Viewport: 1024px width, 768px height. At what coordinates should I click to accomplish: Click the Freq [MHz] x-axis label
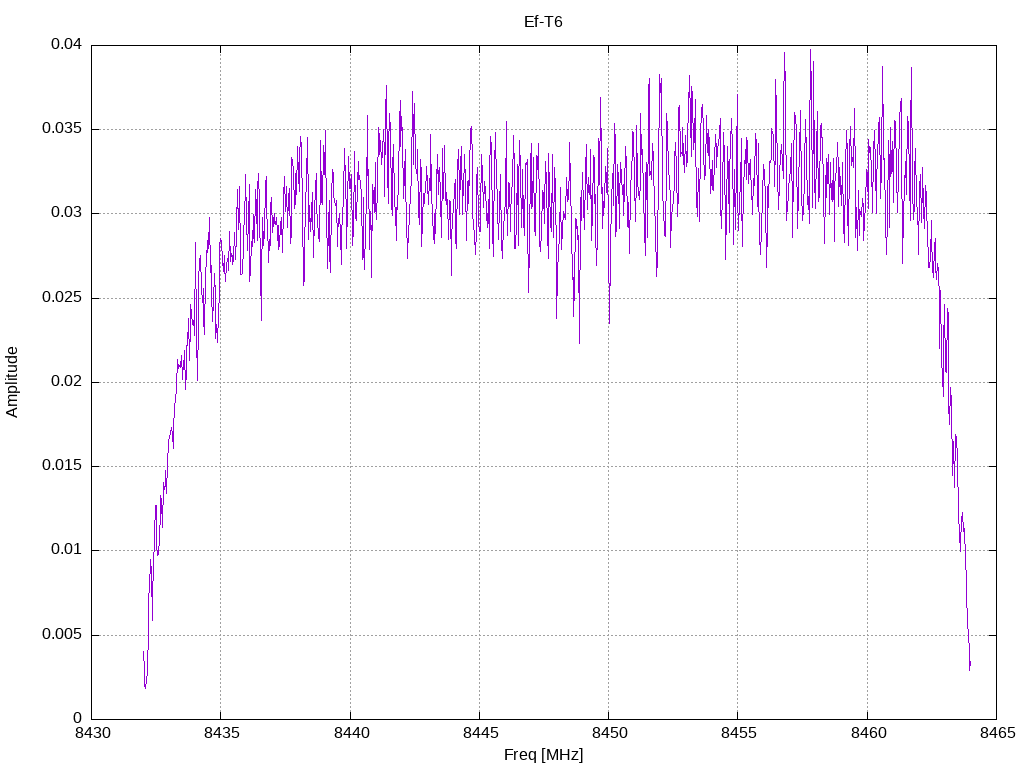(543, 755)
